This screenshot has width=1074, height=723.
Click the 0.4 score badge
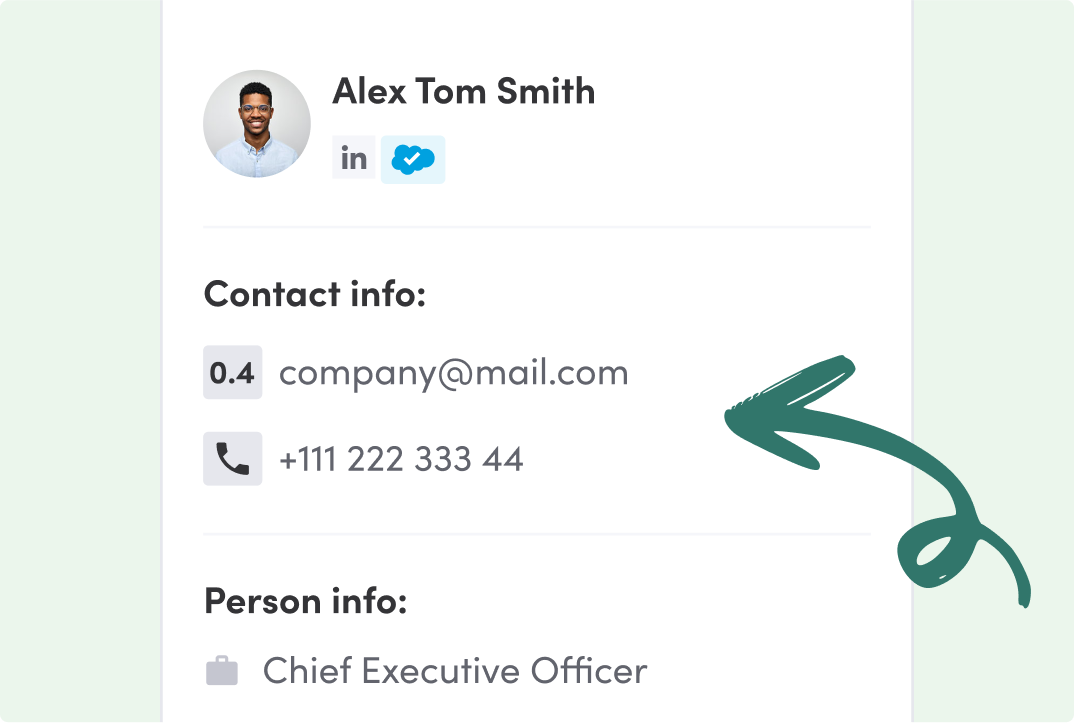[233, 373]
